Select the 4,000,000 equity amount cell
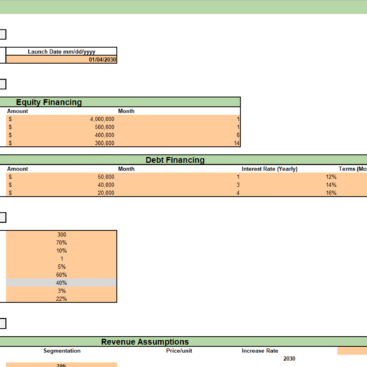Screen dimensions: 367x367 click(61, 119)
